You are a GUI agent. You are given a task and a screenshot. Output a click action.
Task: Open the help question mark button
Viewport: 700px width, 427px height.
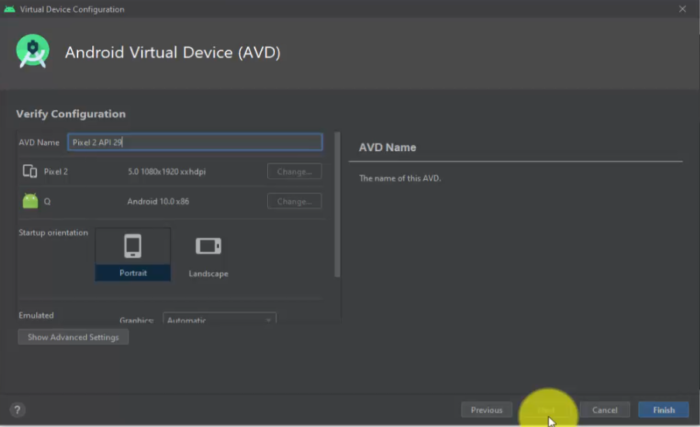17,410
